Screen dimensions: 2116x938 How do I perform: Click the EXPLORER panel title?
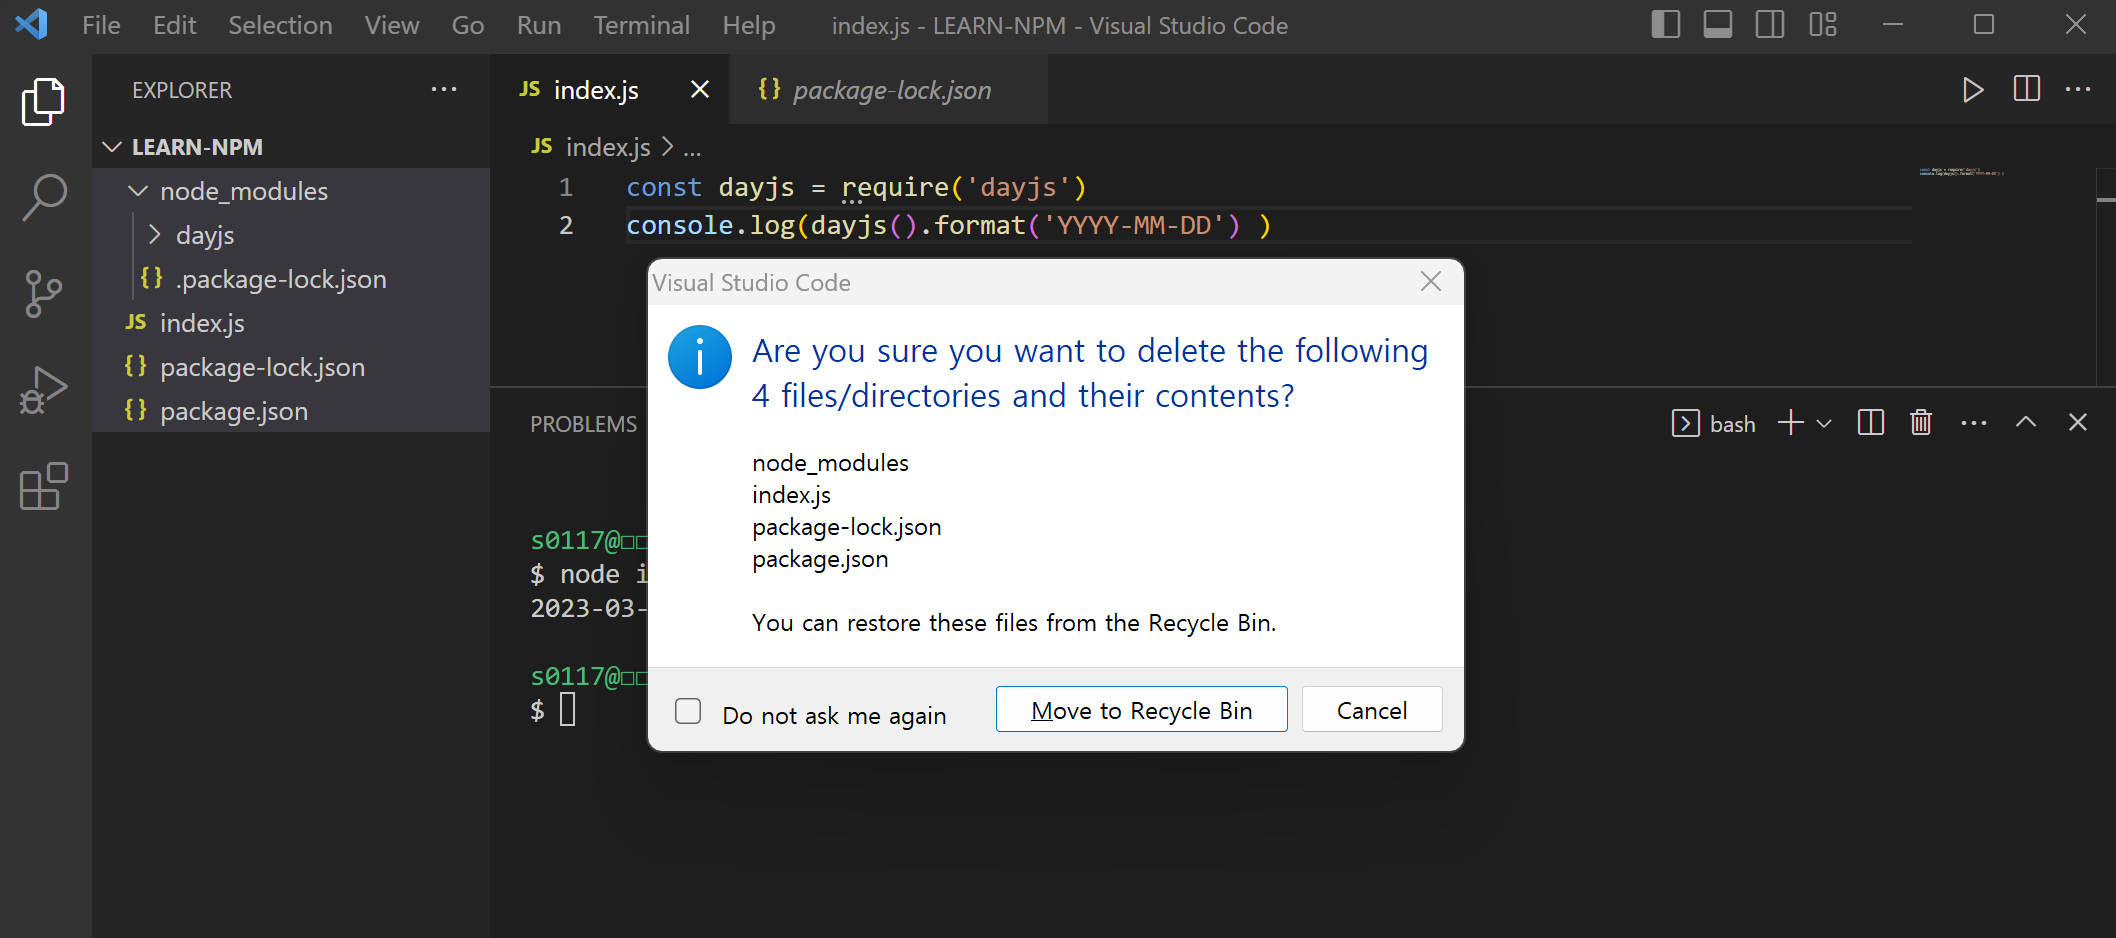(x=182, y=90)
